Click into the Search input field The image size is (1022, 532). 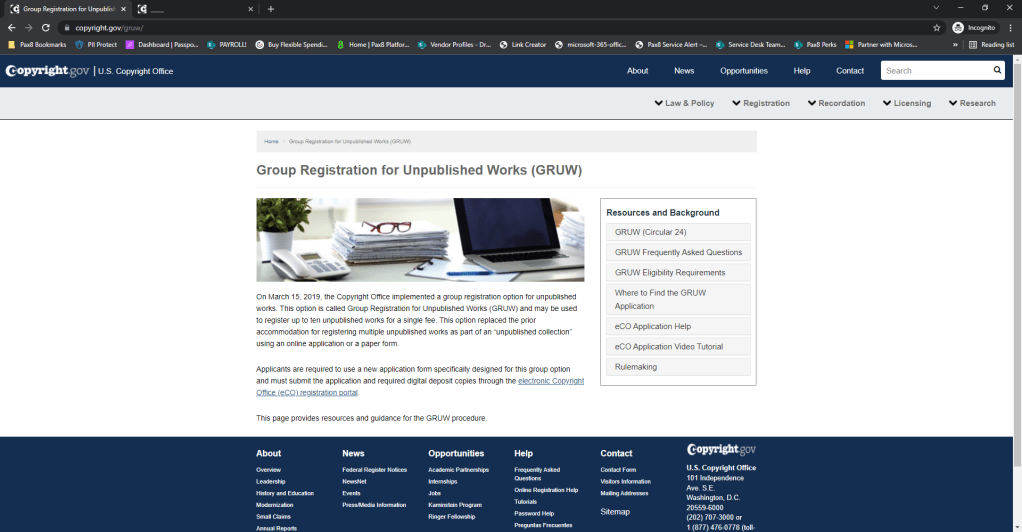pos(934,71)
